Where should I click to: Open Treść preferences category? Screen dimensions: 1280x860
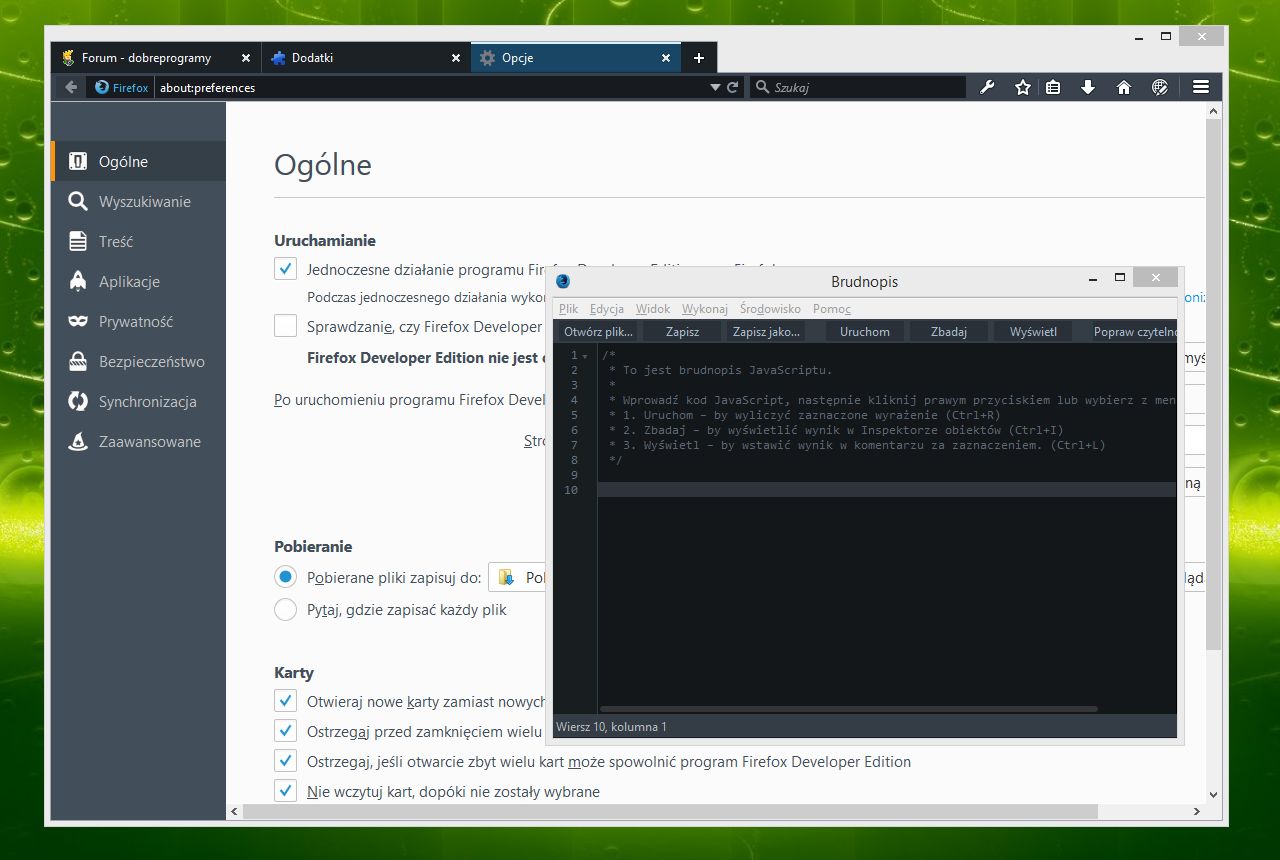click(139, 242)
